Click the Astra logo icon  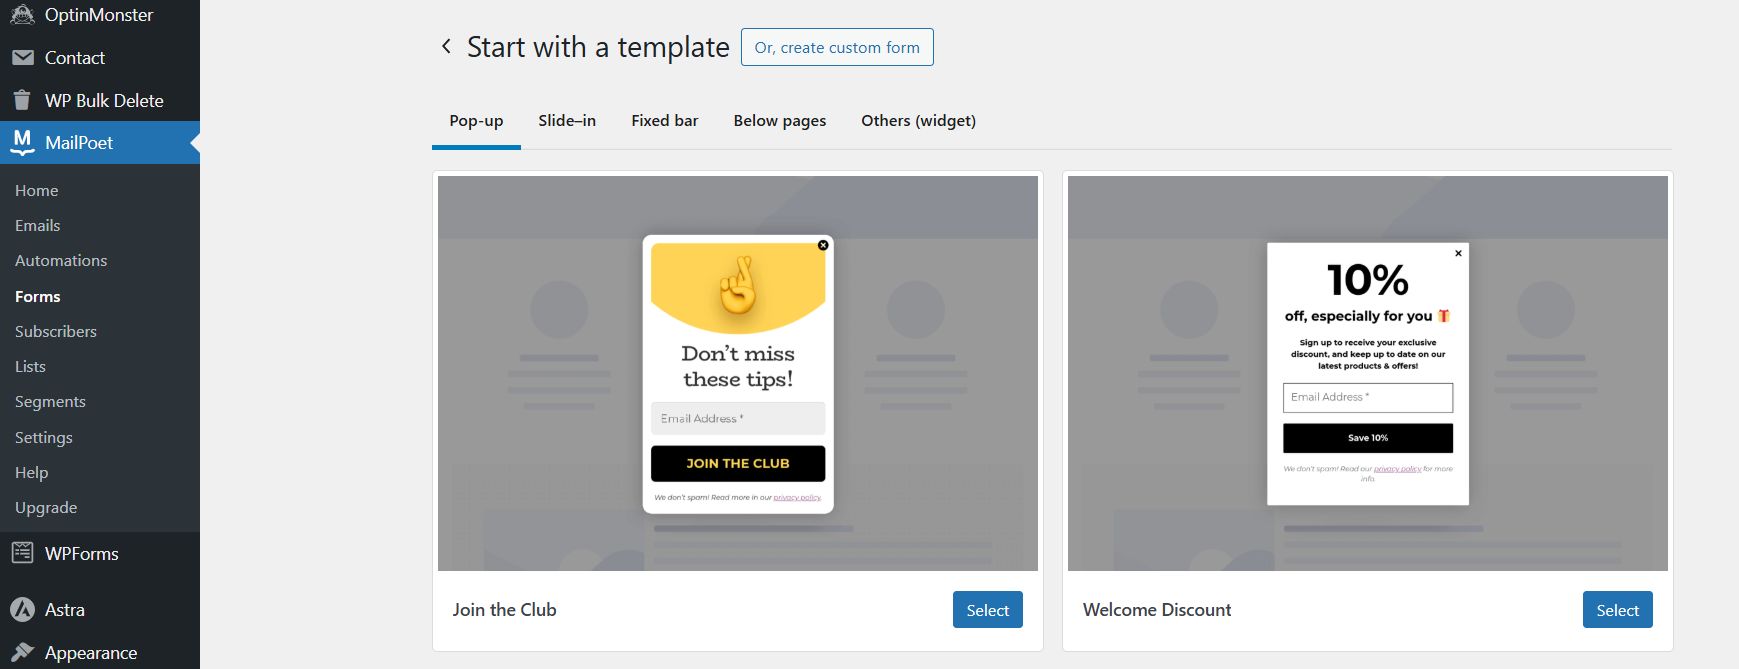(22, 609)
